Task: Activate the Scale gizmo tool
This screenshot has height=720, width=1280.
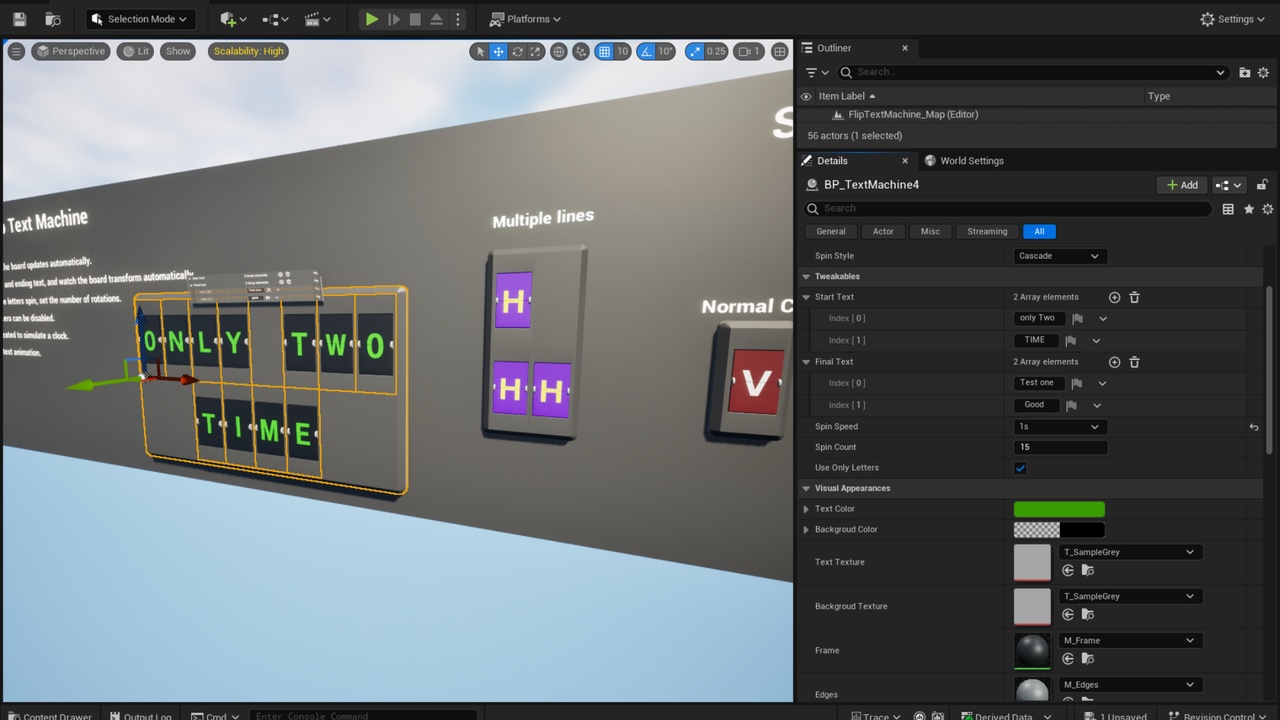Action: (x=536, y=51)
